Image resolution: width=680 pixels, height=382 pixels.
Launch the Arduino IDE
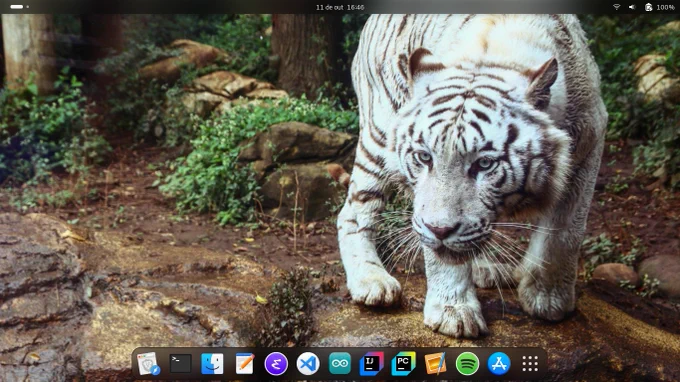click(x=340, y=363)
